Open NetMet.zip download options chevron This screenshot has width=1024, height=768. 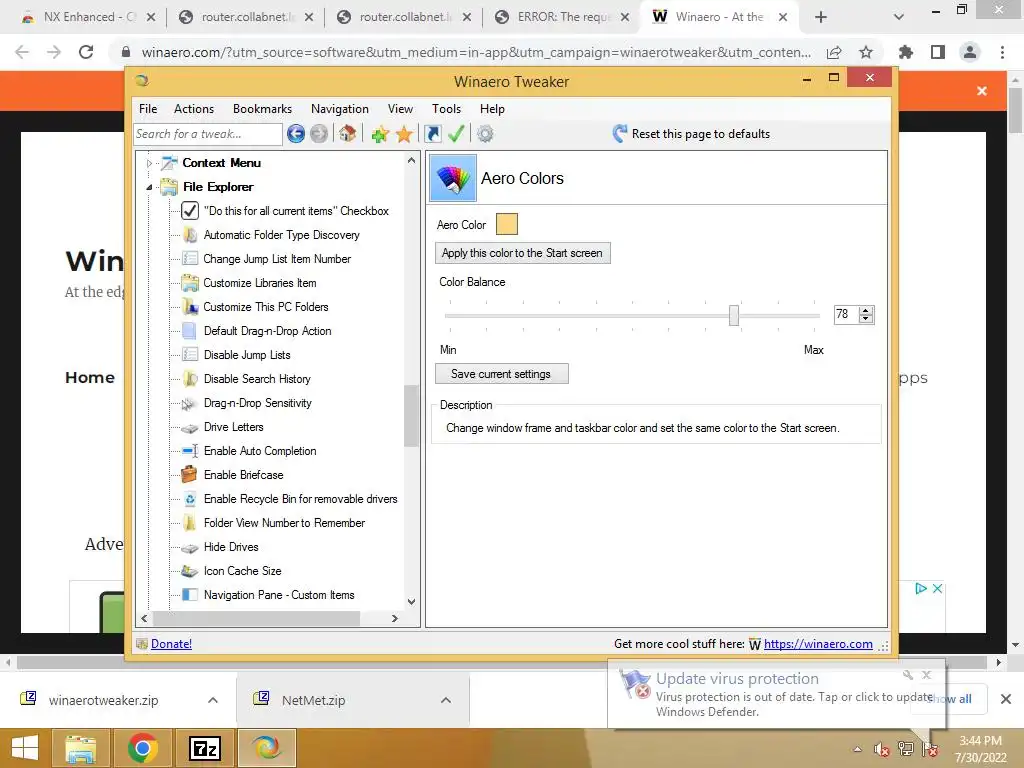click(446, 700)
